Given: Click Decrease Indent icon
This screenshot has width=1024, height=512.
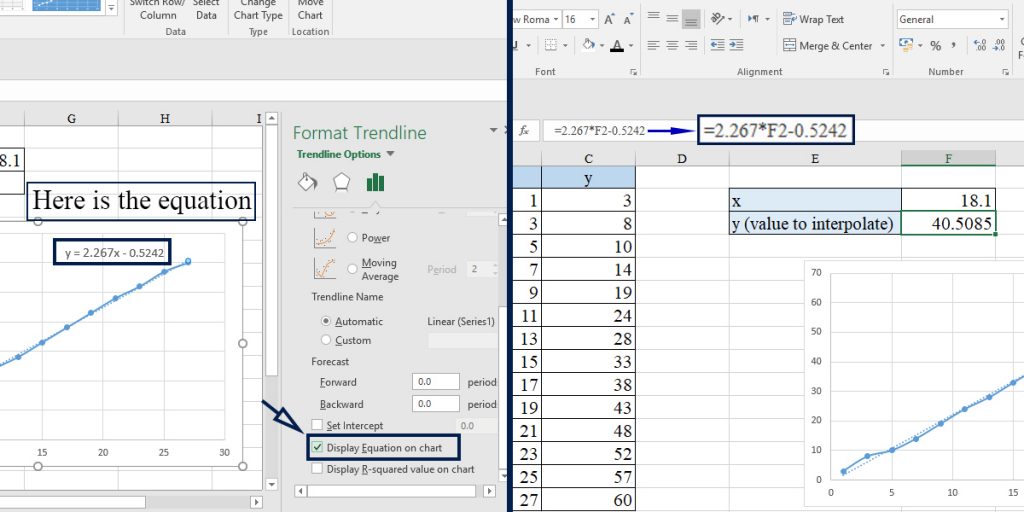Looking at the screenshot, I should pos(717,45).
